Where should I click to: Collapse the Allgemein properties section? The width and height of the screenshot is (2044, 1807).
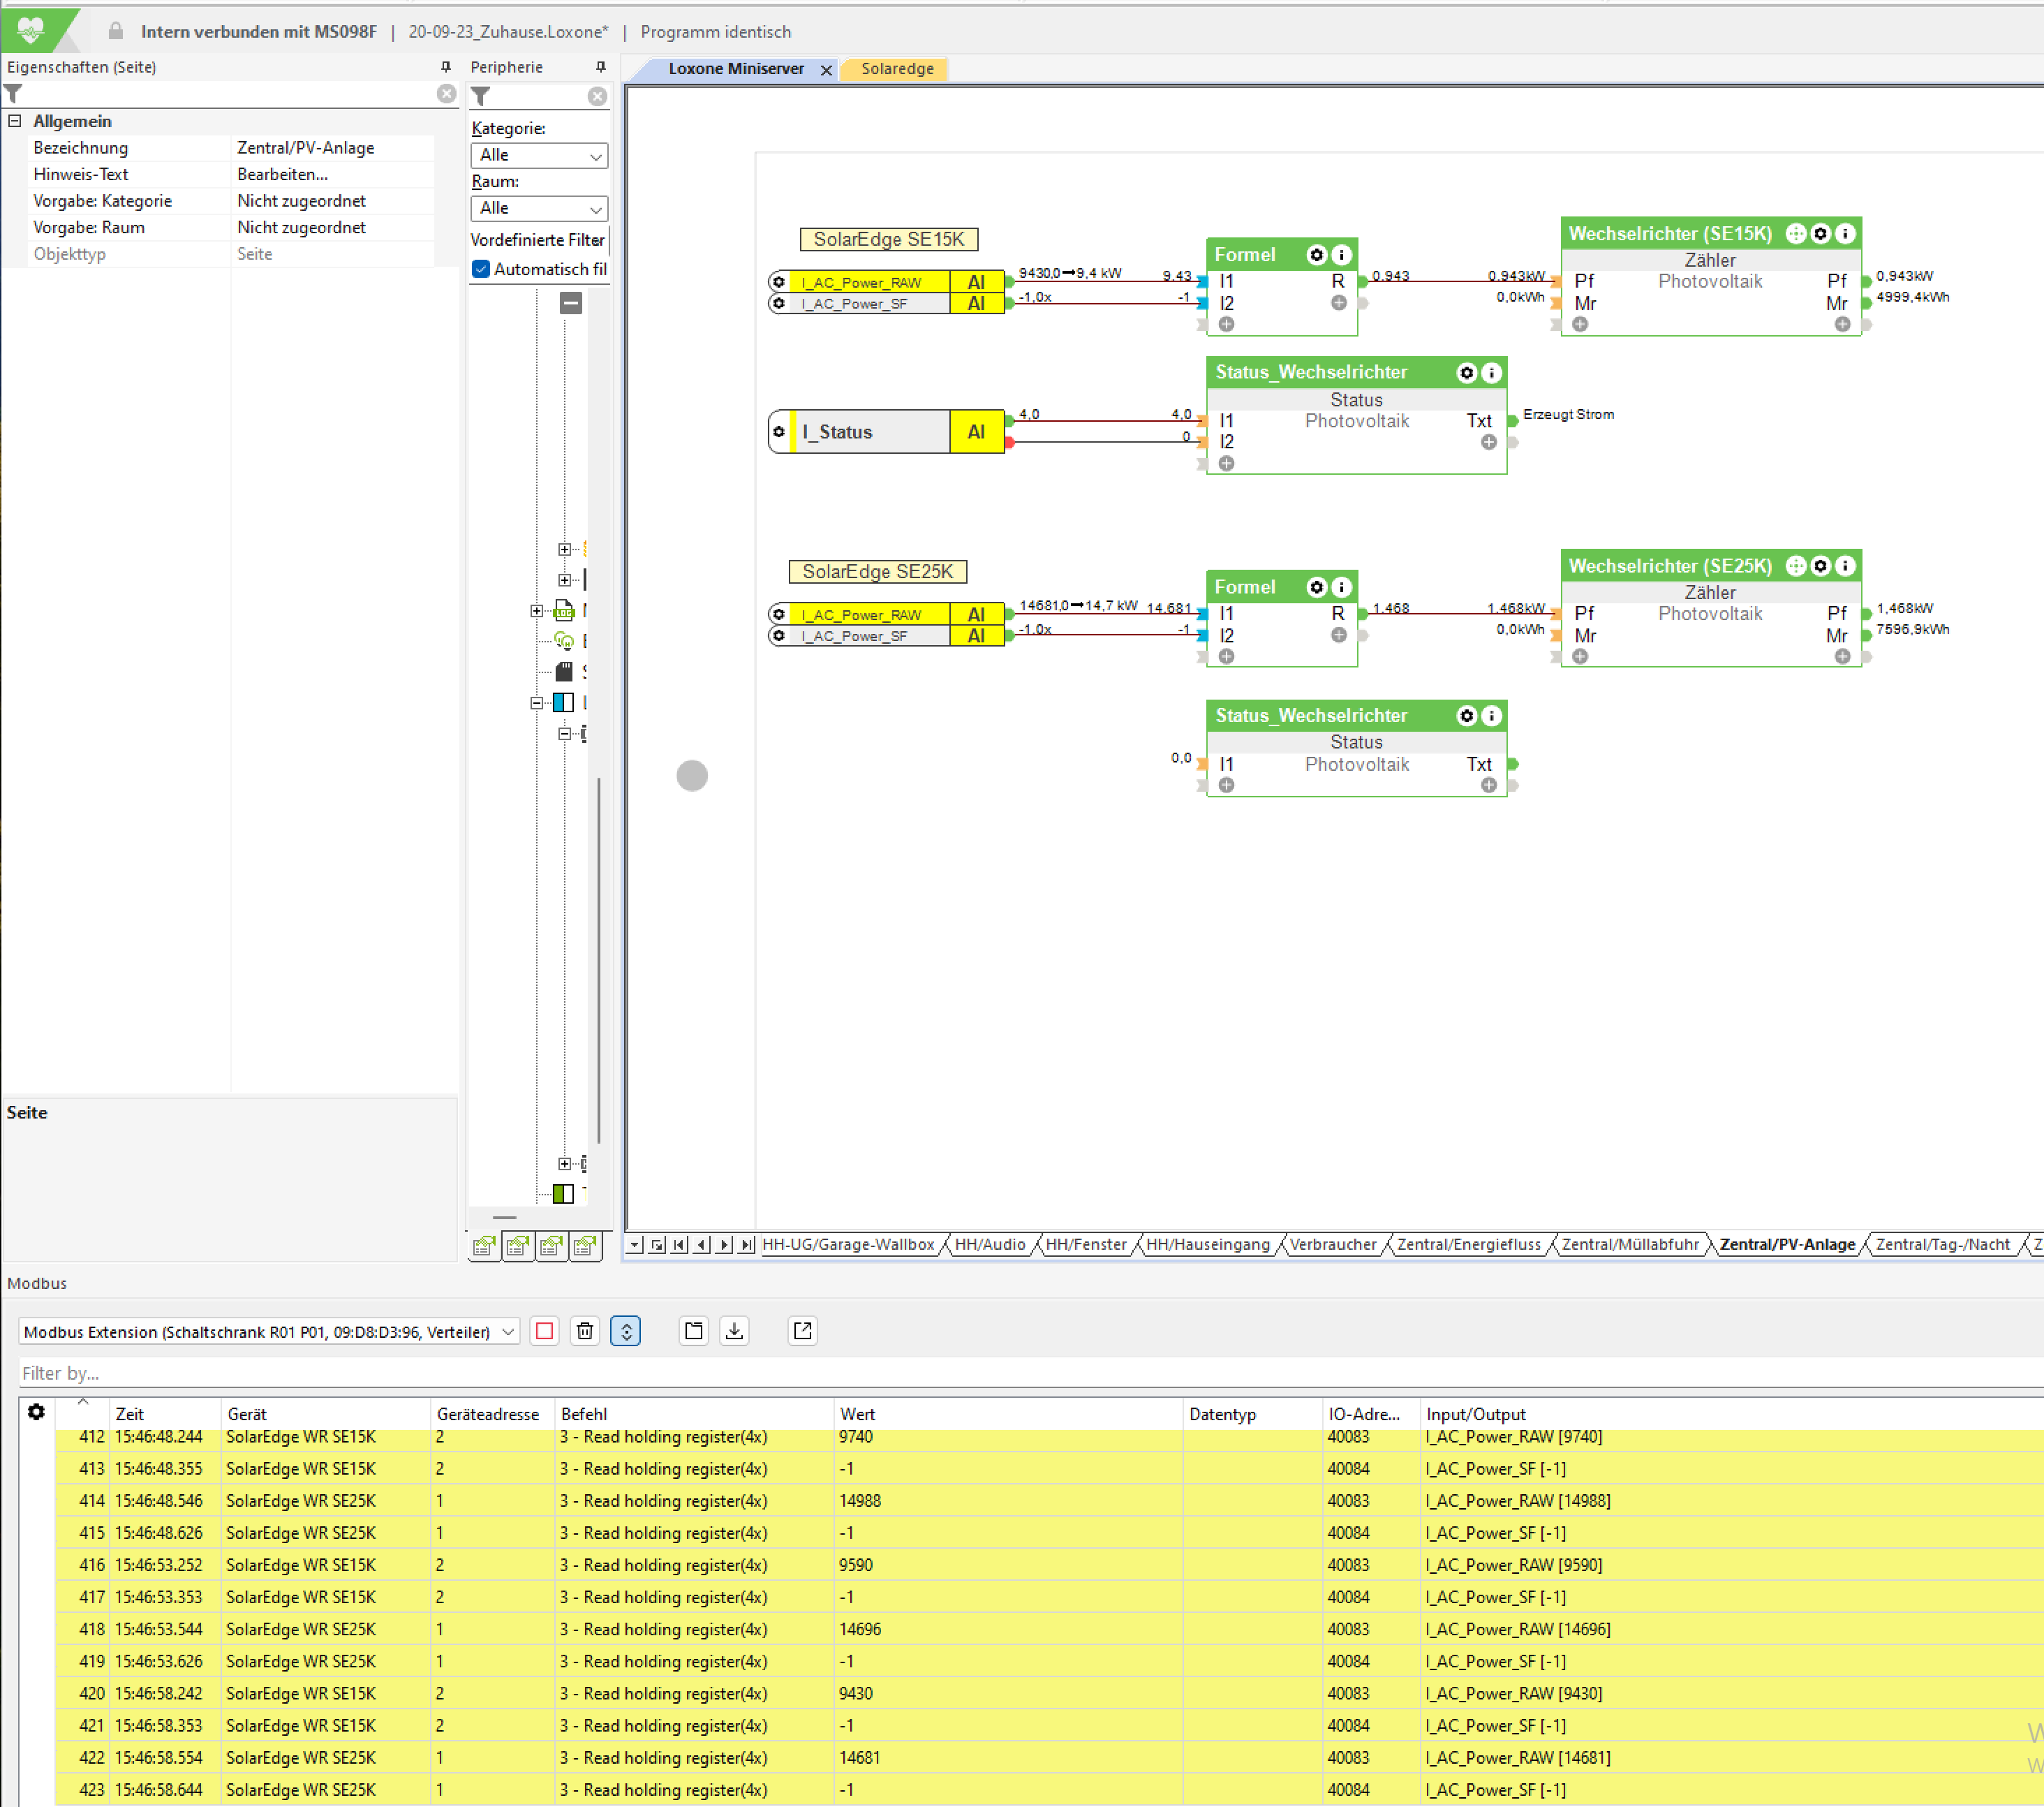coord(15,121)
